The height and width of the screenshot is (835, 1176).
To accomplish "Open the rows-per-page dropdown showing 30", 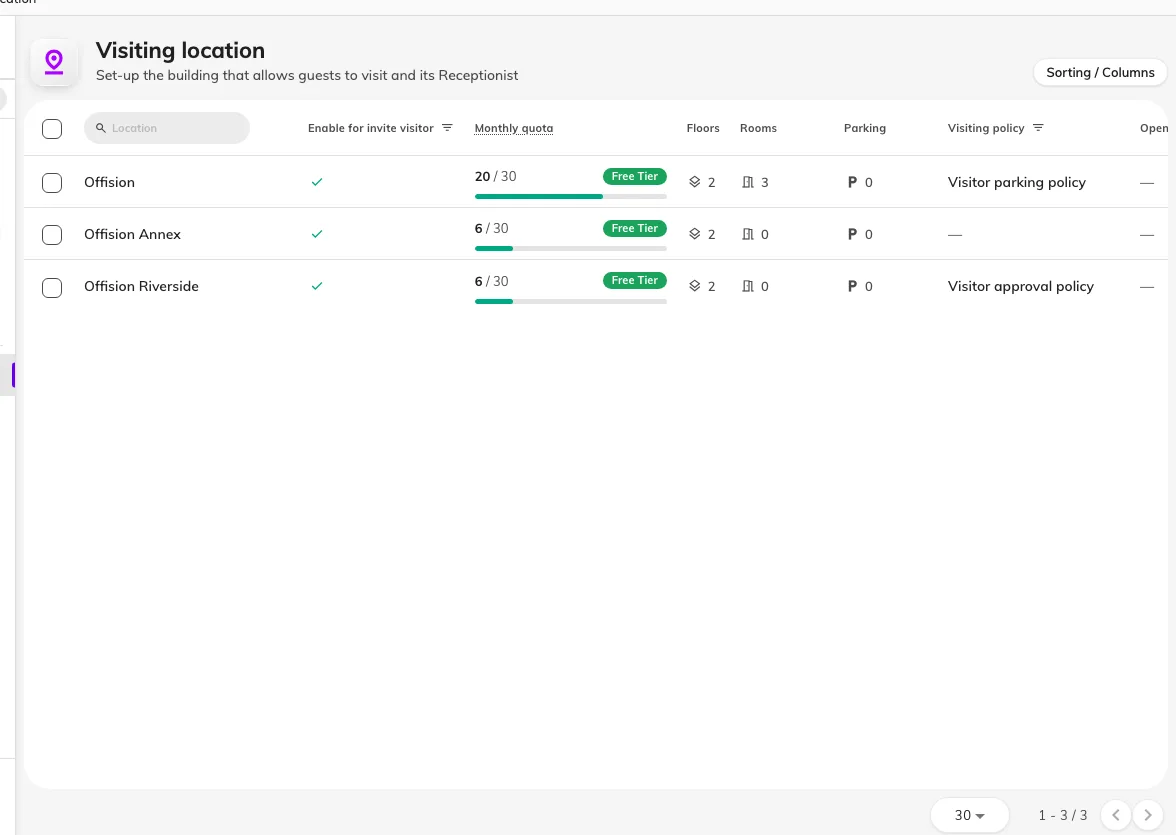I will [x=970, y=815].
